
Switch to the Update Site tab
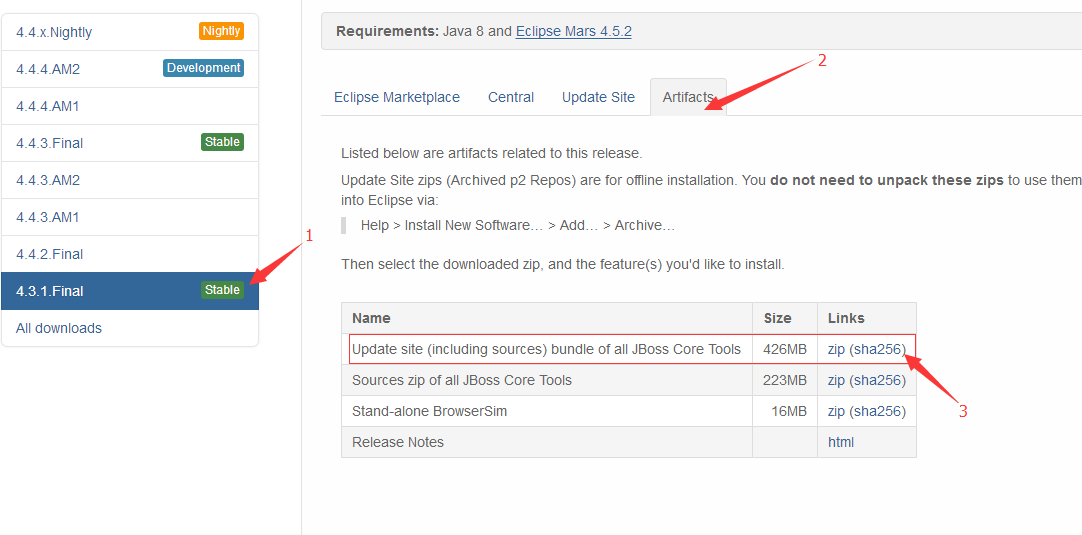click(598, 97)
